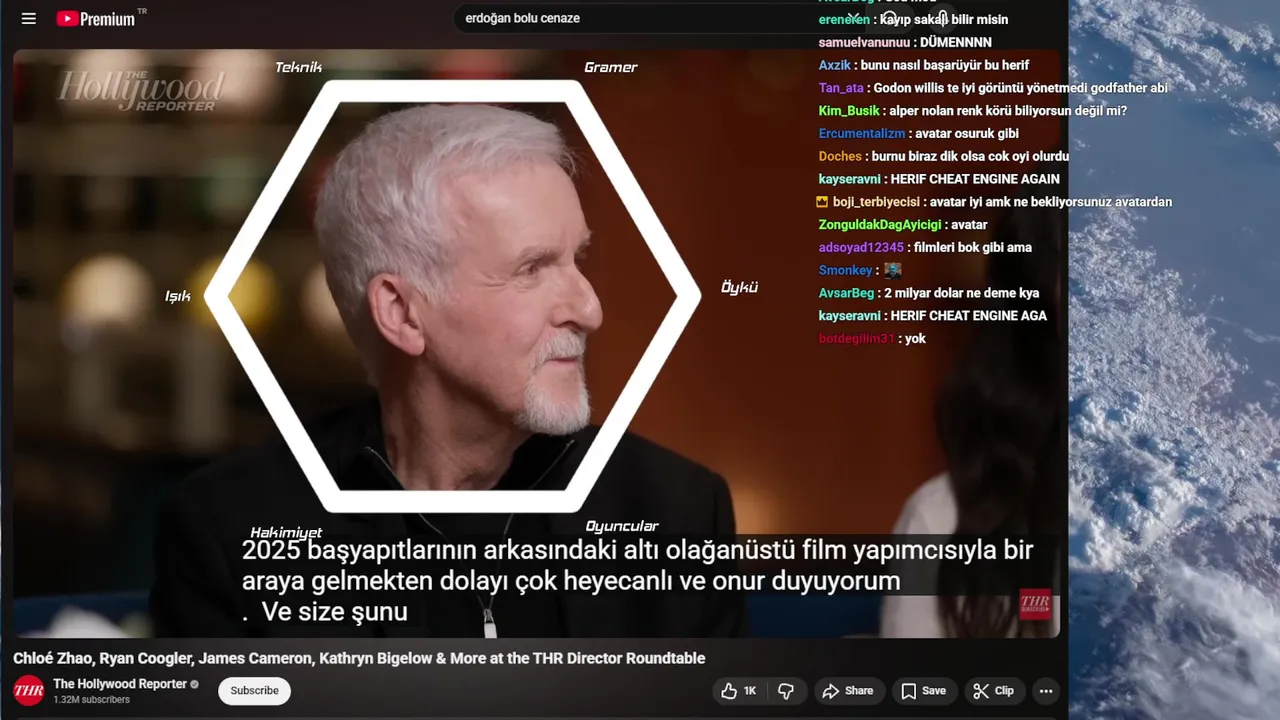Click inside the hexagon video frame
The width and height of the screenshot is (1280, 720).
[x=453, y=296]
